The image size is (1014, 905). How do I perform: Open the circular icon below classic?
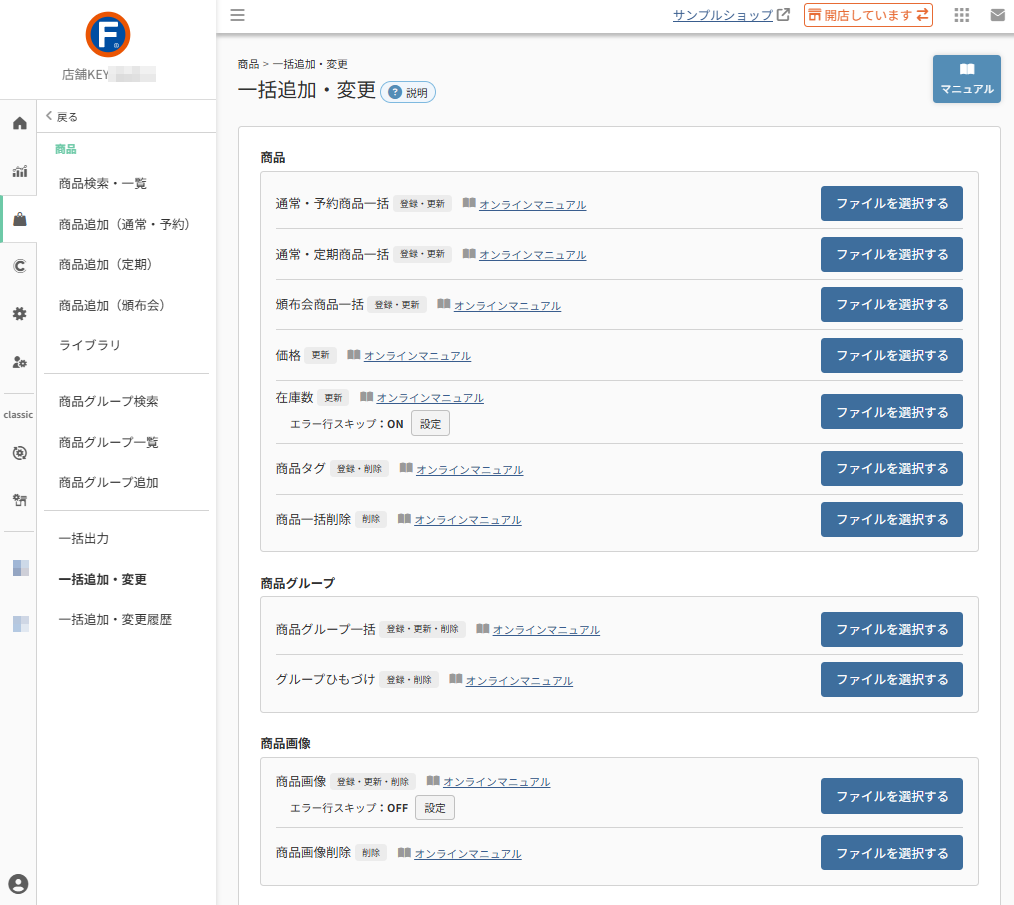coord(20,453)
